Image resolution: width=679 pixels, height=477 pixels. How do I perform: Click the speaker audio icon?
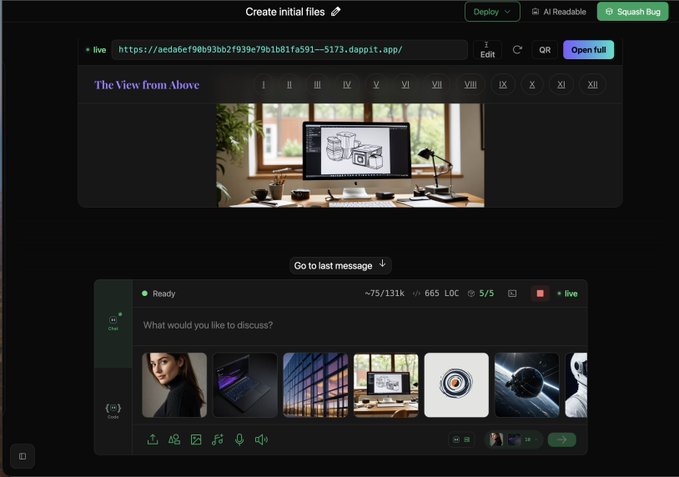pos(261,440)
